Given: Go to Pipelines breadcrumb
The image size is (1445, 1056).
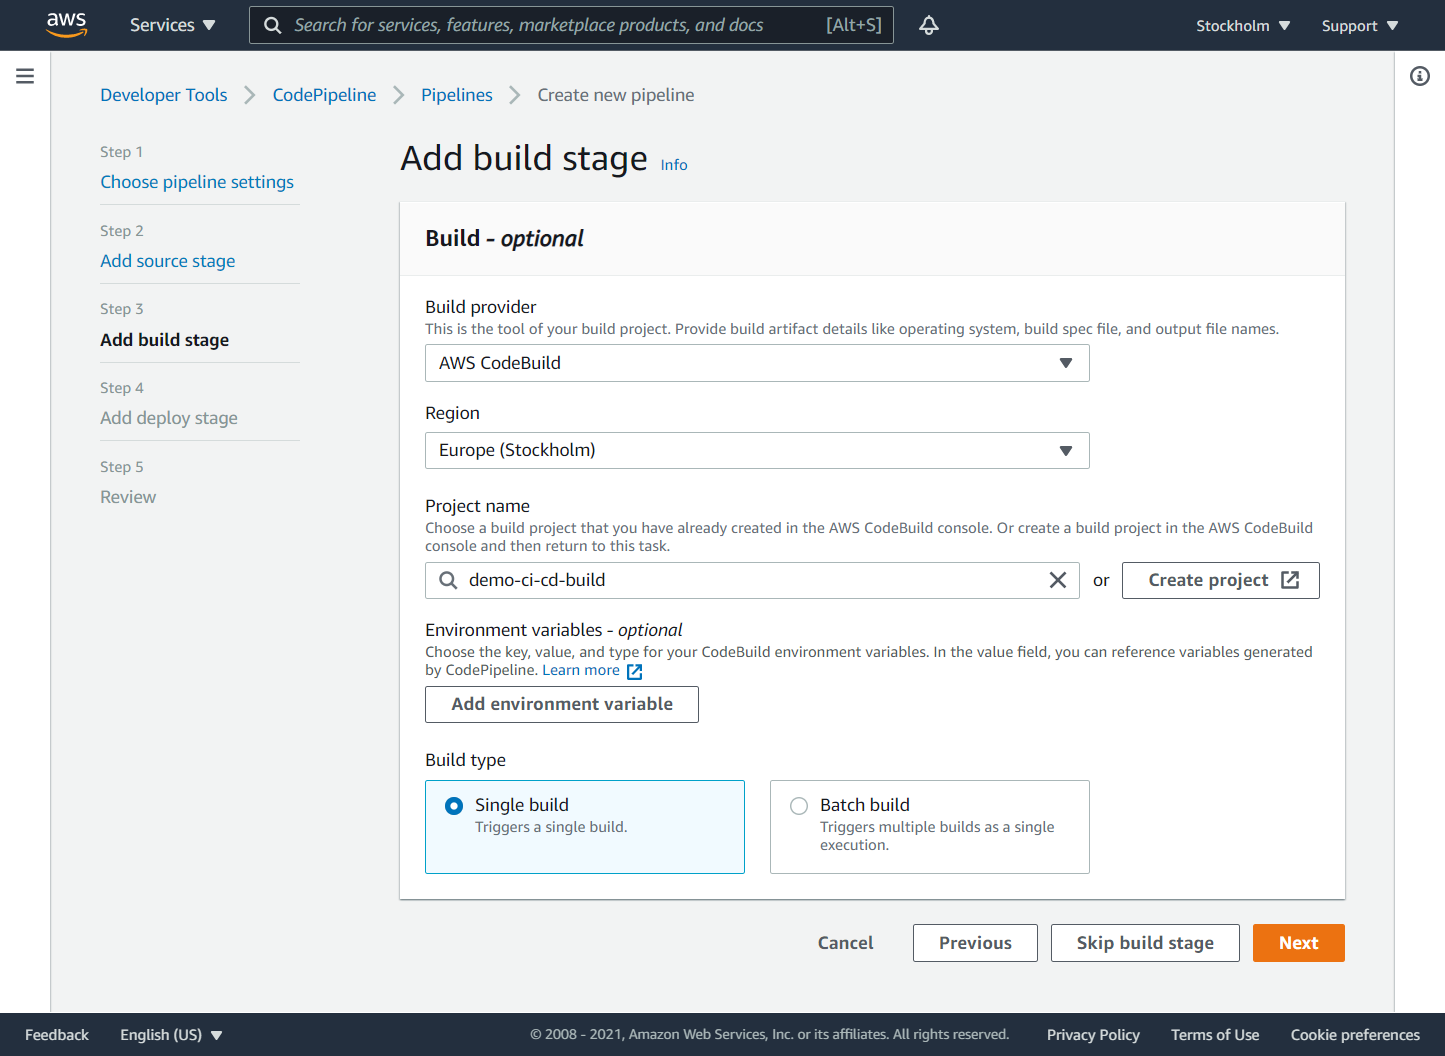Looking at the screenshot, I should tap(457, 95).
